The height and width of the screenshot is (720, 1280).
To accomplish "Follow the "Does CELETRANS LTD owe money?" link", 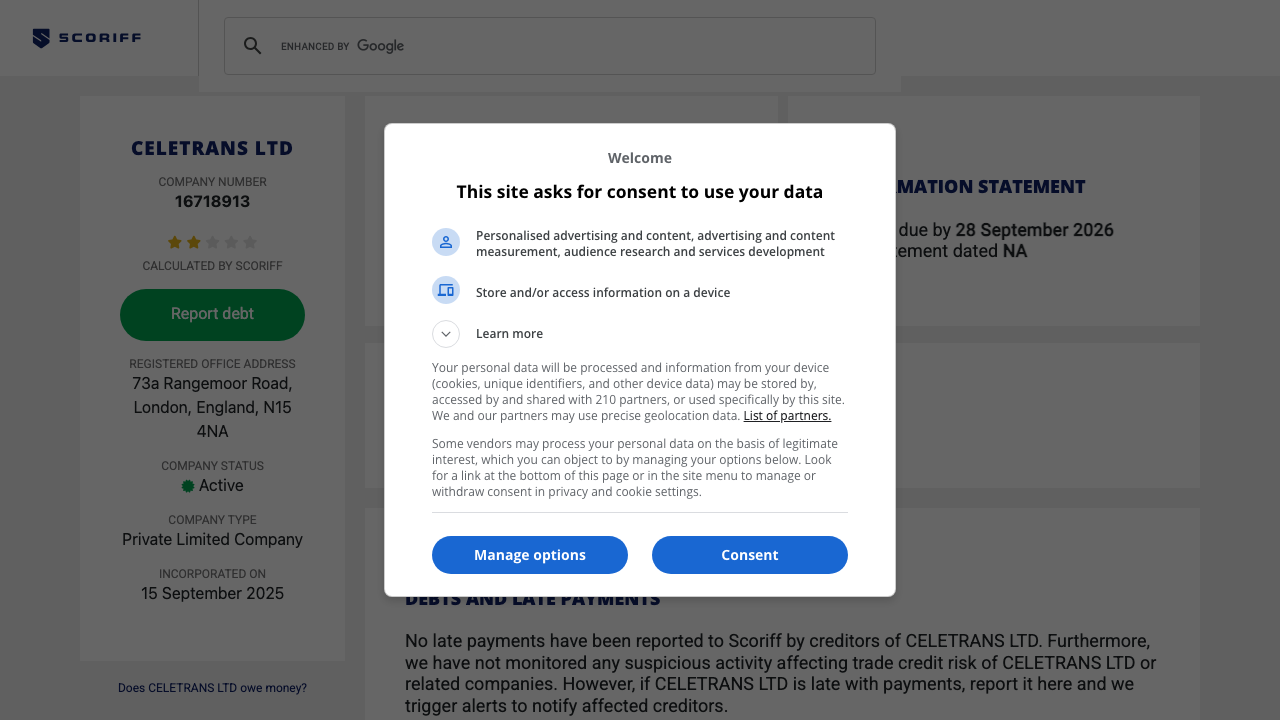I will (x=212, y=687).
